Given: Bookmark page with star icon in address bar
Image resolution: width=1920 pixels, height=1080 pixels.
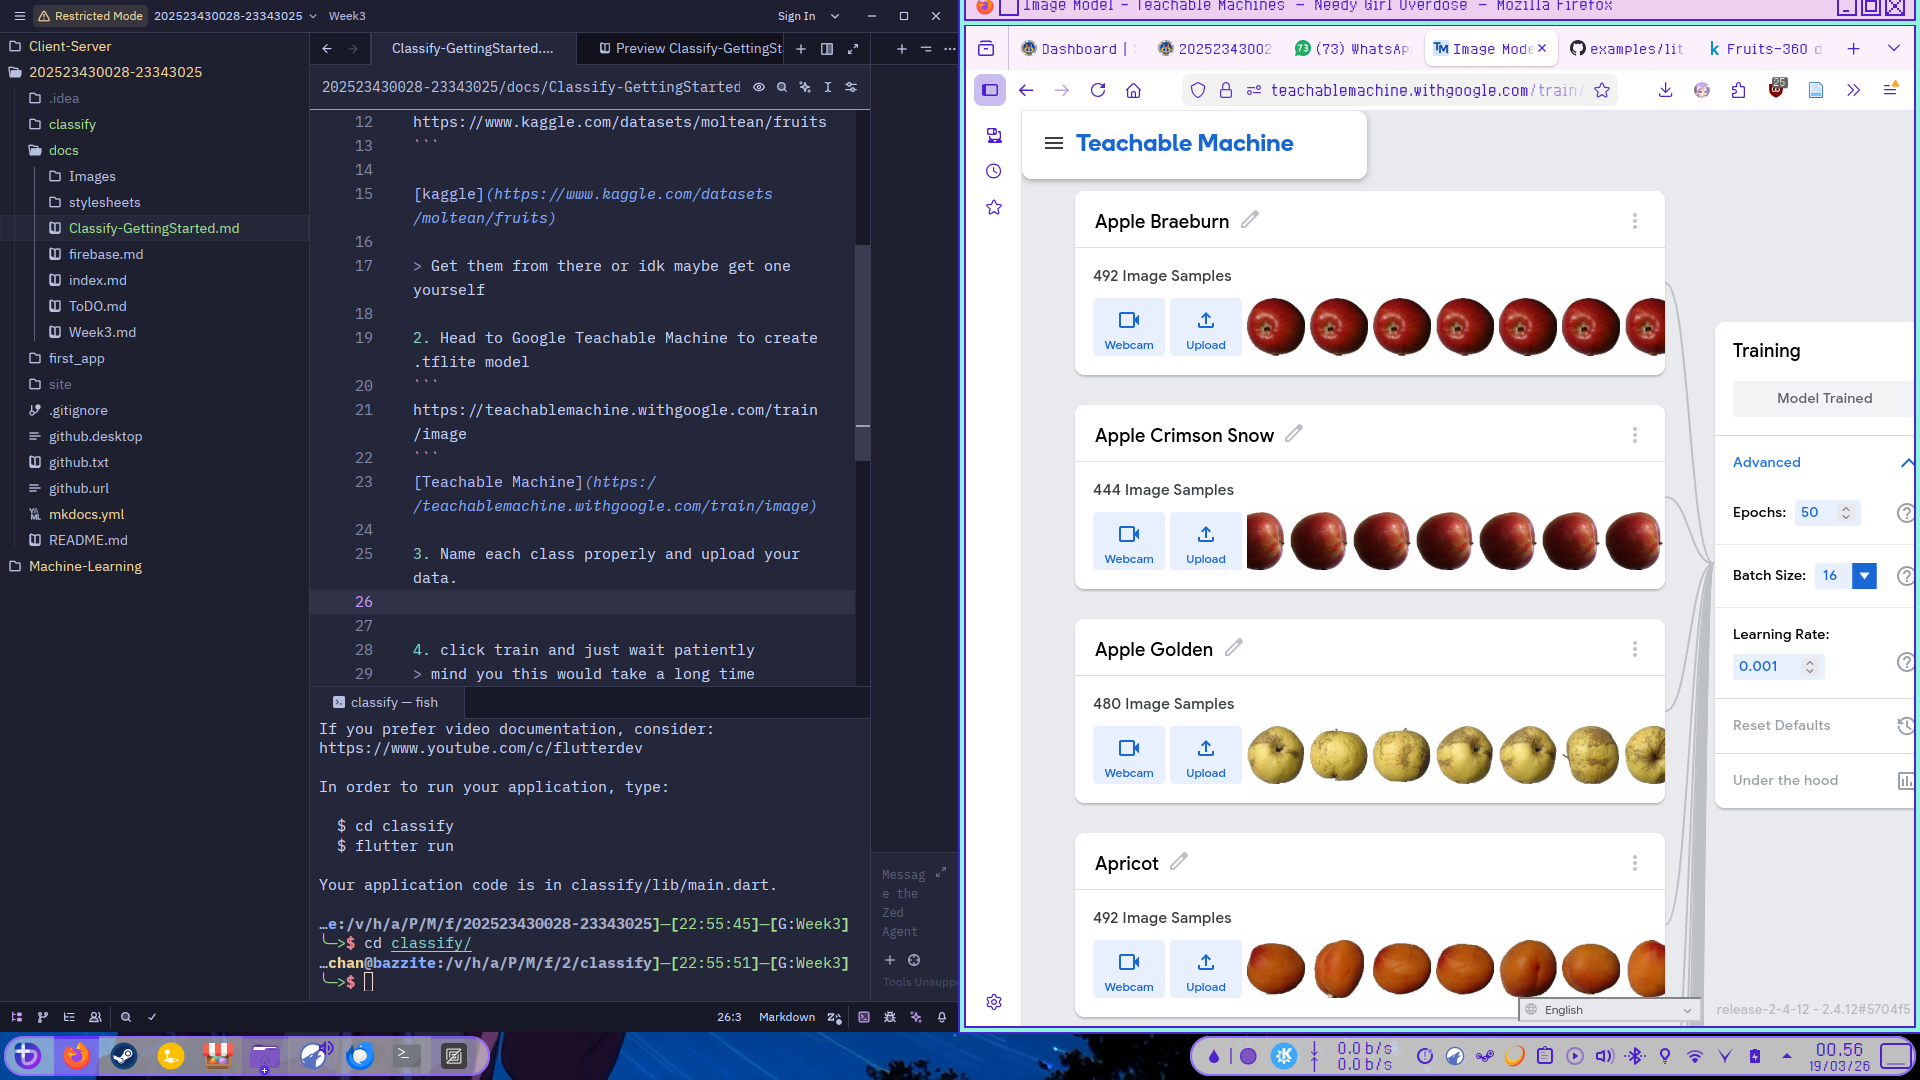Looking at the screenshot, I should [1602, 90].
